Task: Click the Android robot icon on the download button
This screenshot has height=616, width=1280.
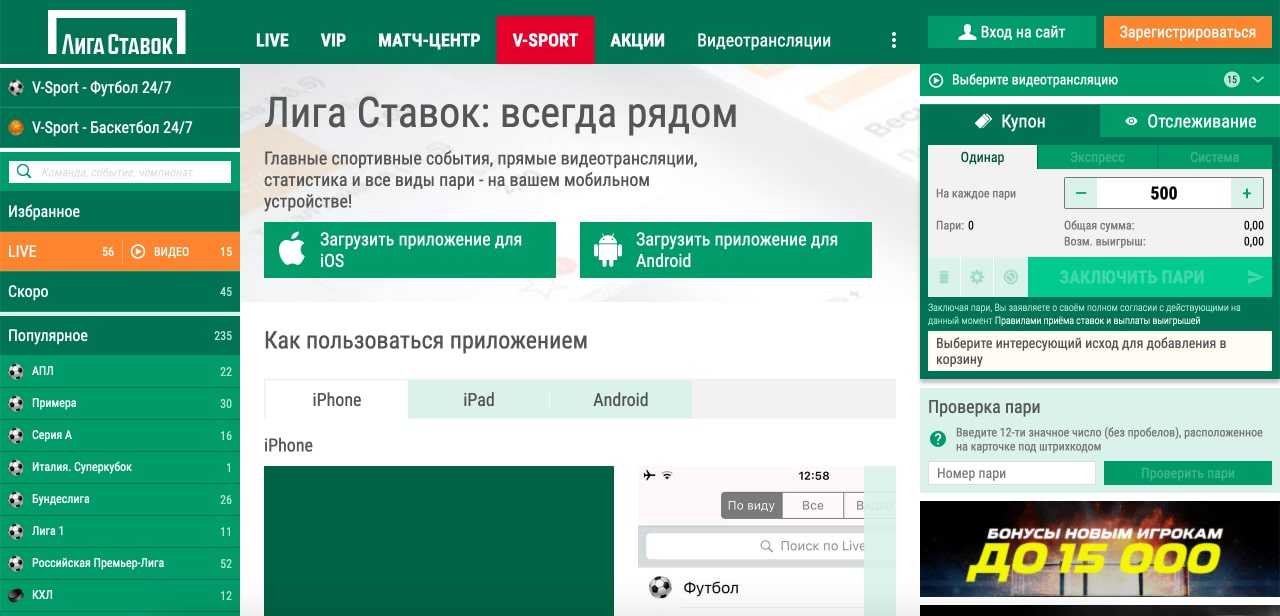Action: click(608, 250)
